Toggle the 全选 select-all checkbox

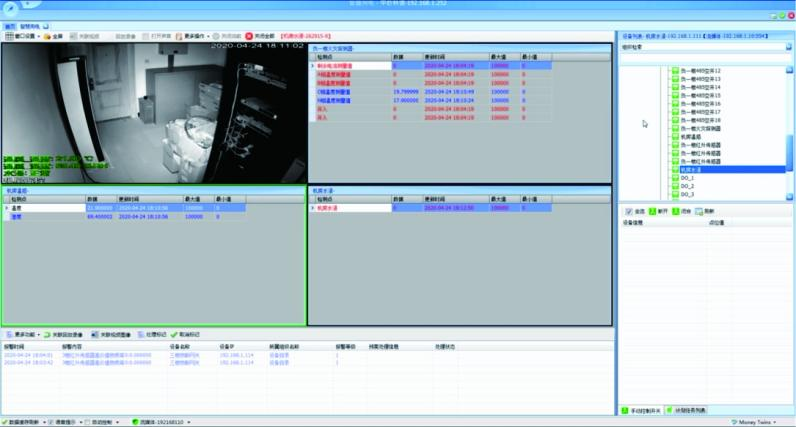pyautogui.click(x=628, y=212)
